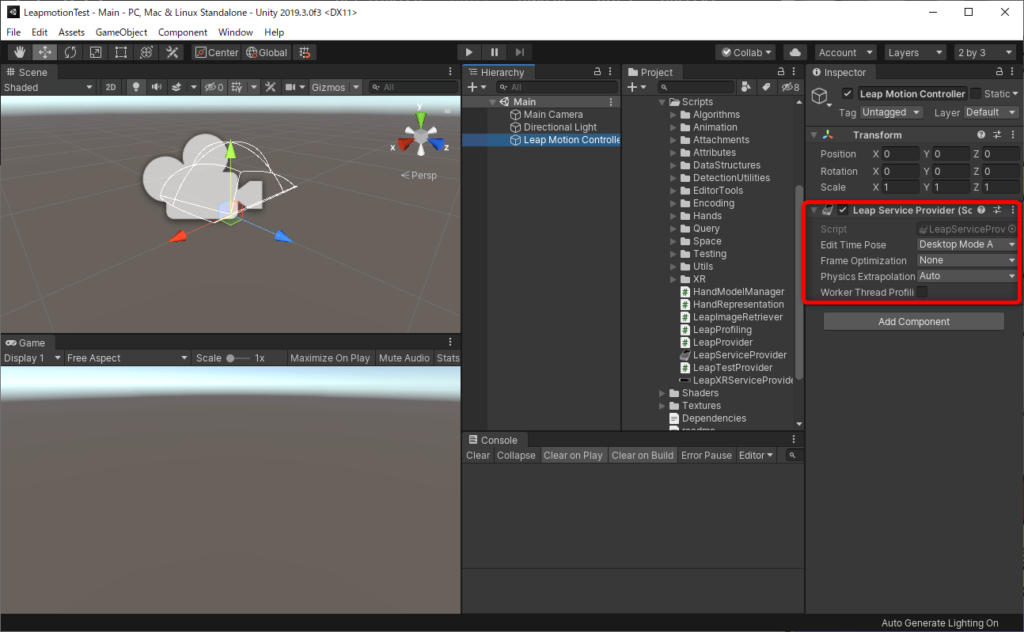1024x632 pixels.
Task: Collapse the Main scene in Hierarchy
Action: 493,102
